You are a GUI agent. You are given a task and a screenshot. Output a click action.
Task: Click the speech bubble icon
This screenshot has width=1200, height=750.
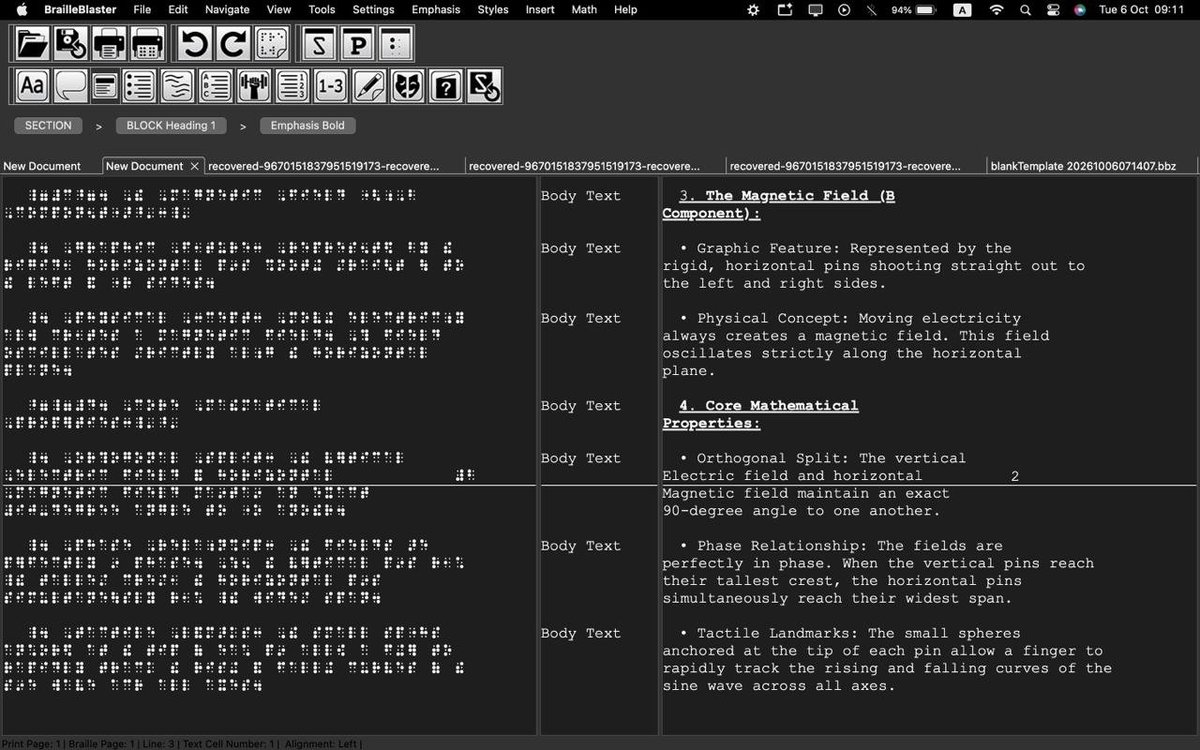[x=70, y=86]
